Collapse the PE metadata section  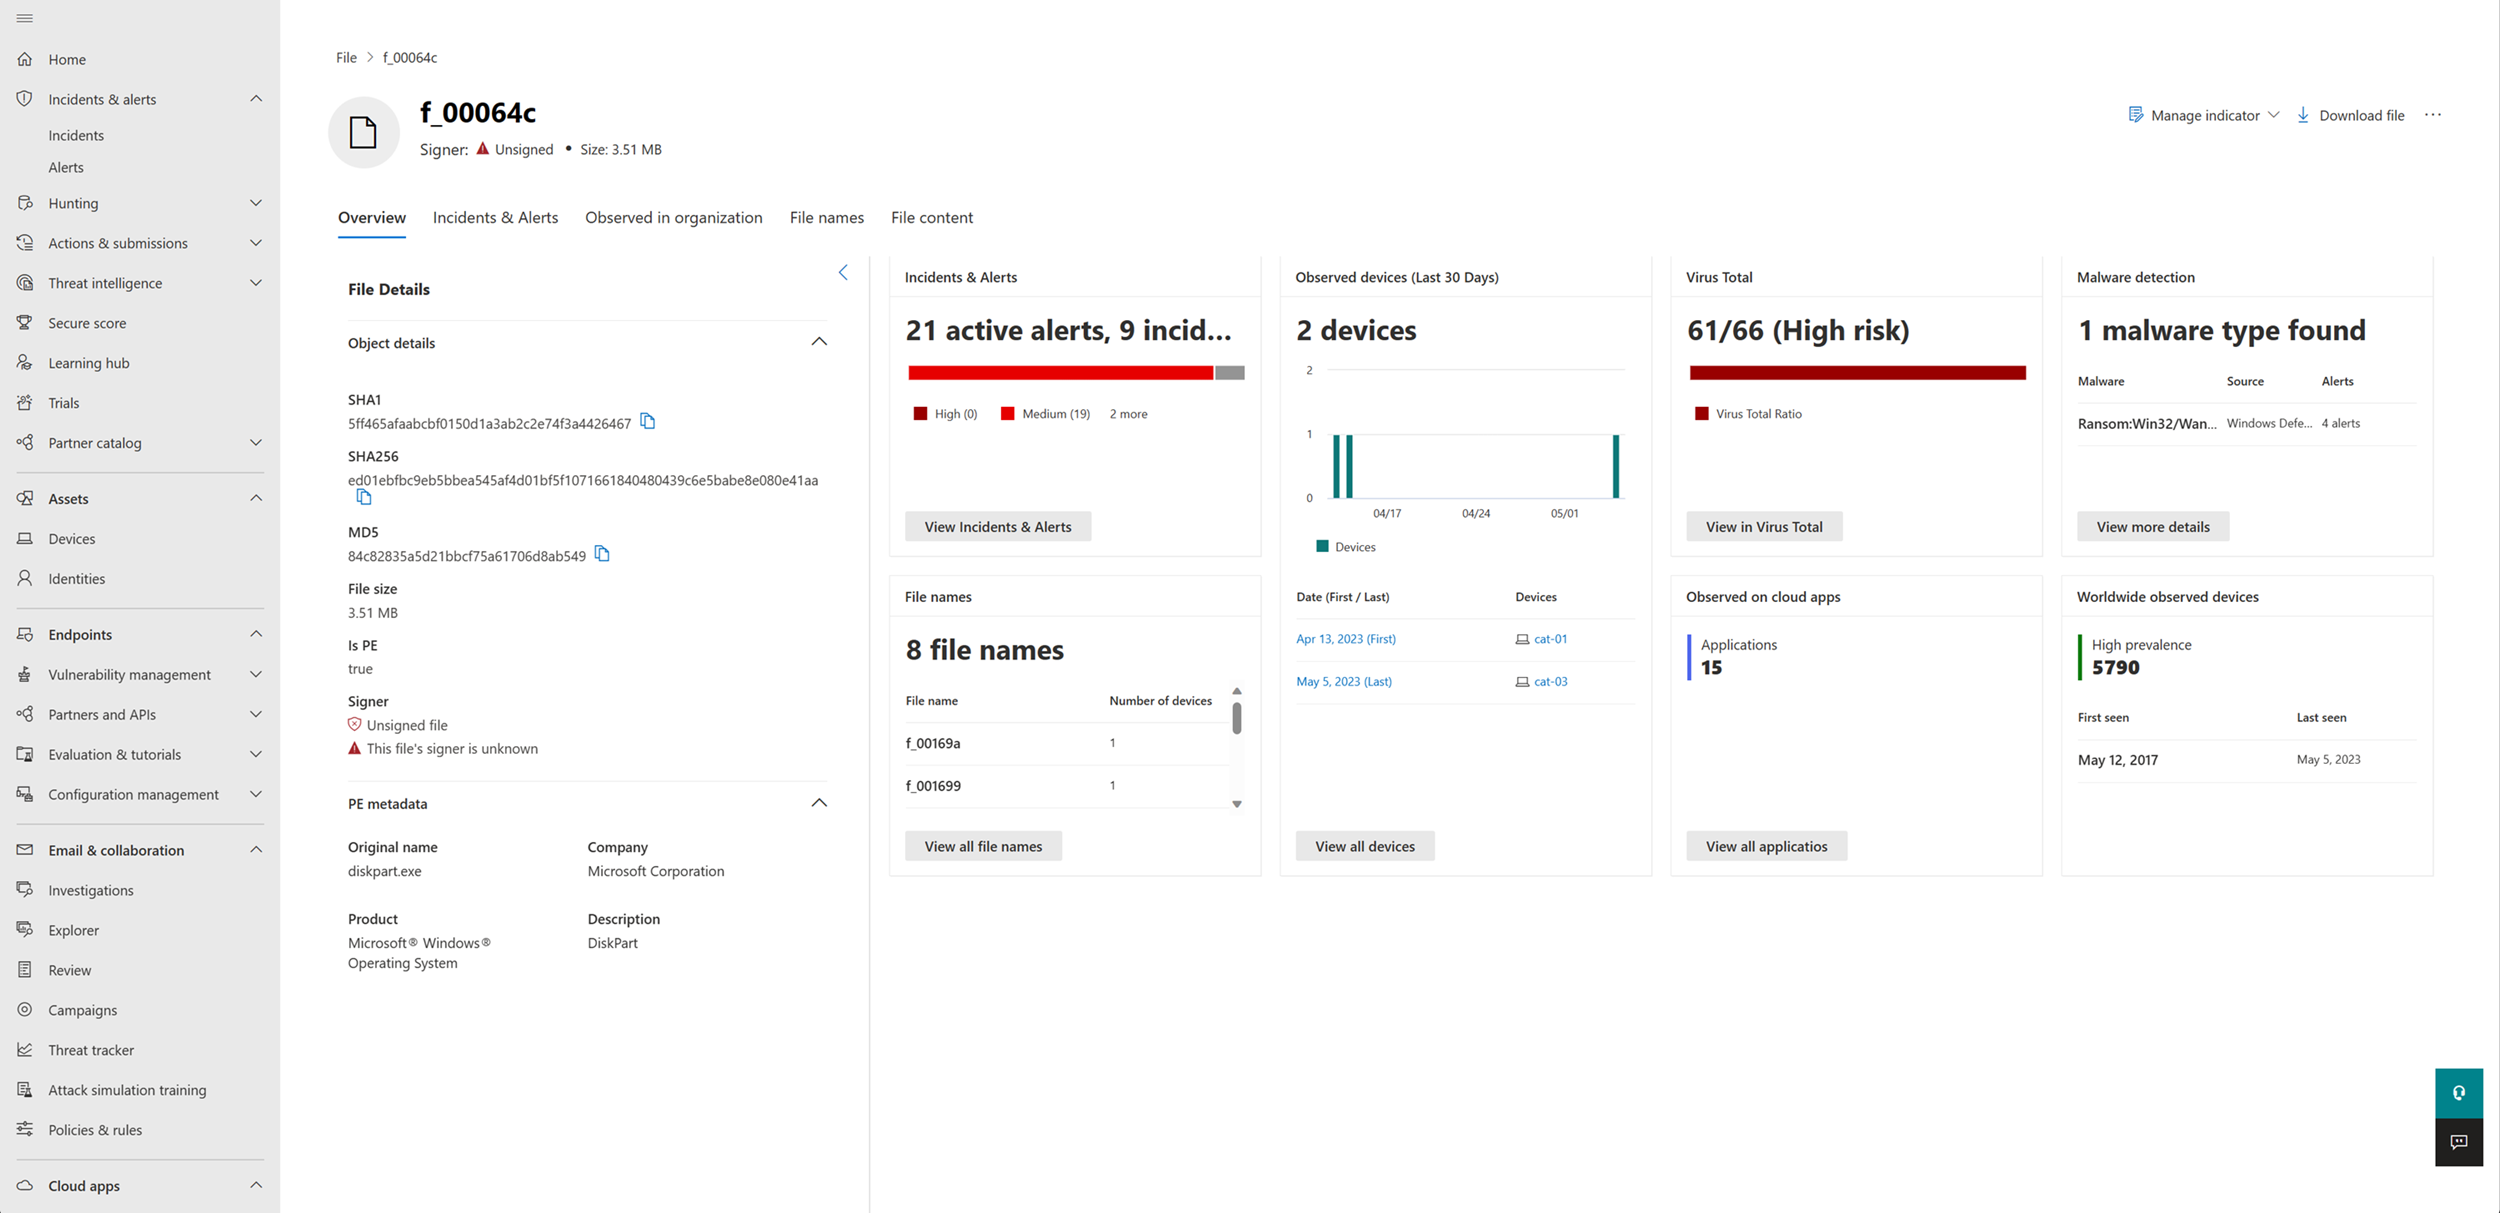click(819, 803)
